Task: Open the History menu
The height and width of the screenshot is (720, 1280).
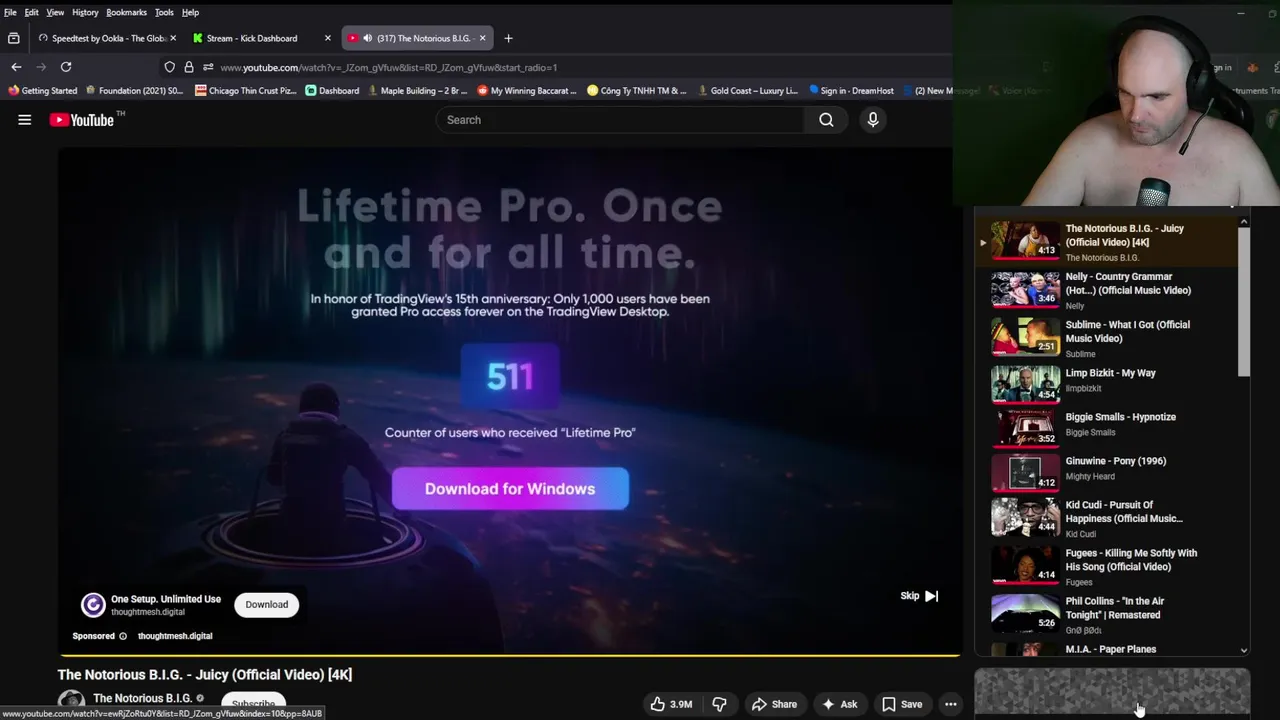Action: (85, 12)
